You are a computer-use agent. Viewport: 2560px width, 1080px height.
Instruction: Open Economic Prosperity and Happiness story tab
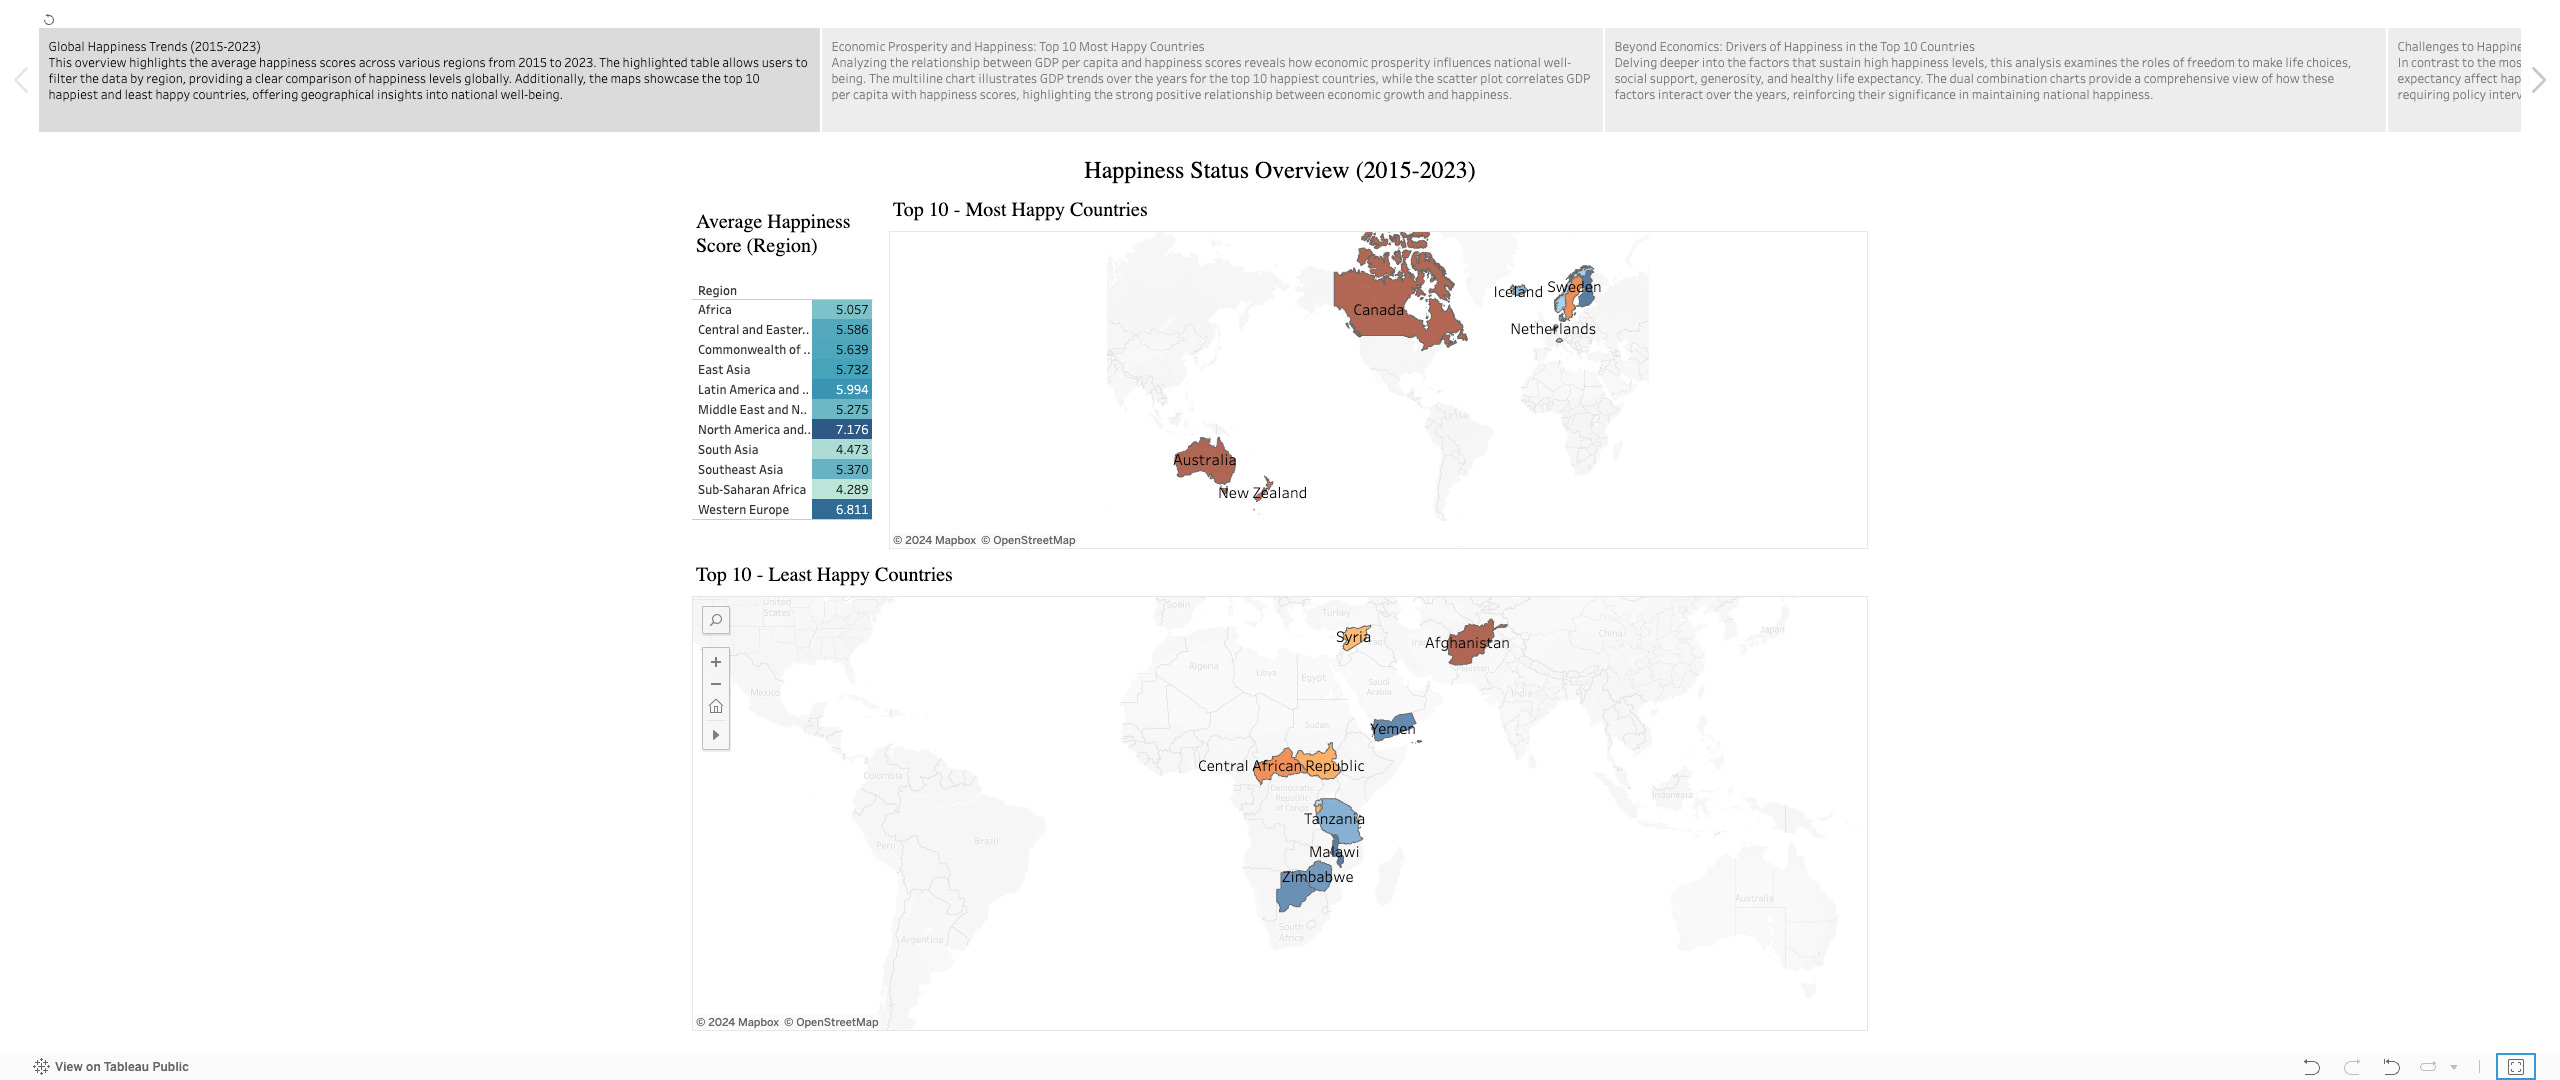[1211, 80]
